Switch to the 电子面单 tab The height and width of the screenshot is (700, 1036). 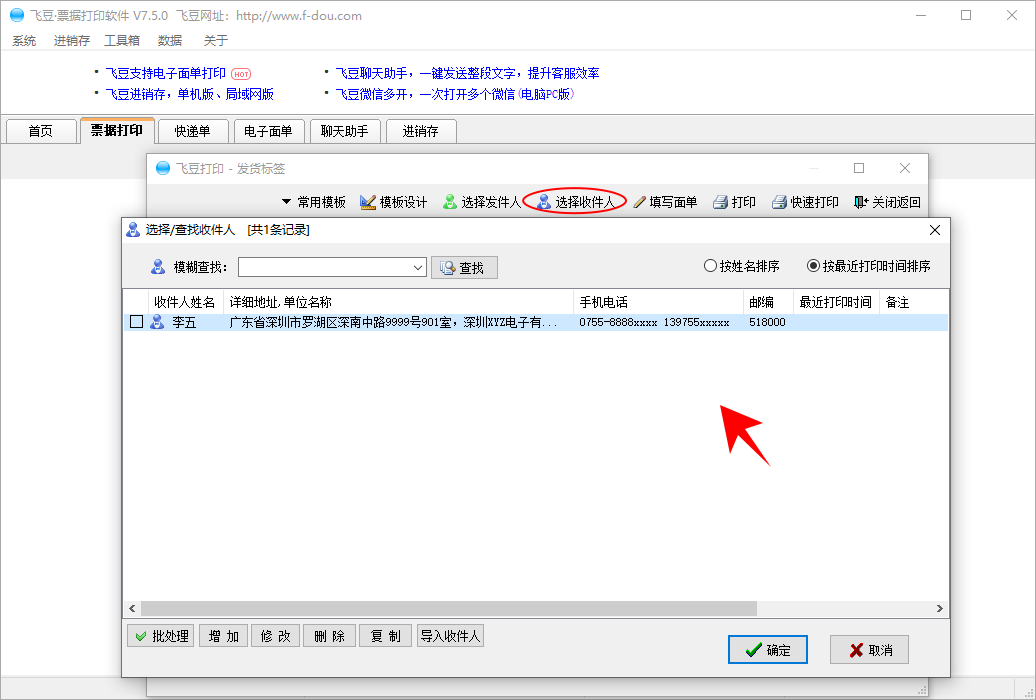coord(268,131)
